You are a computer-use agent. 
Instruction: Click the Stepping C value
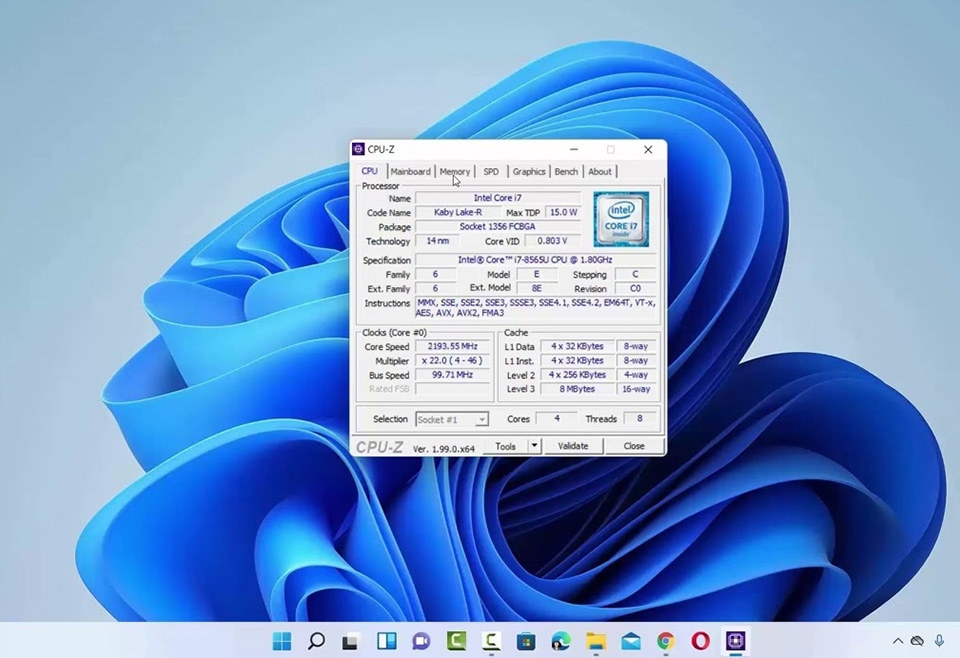click(636, 274)
